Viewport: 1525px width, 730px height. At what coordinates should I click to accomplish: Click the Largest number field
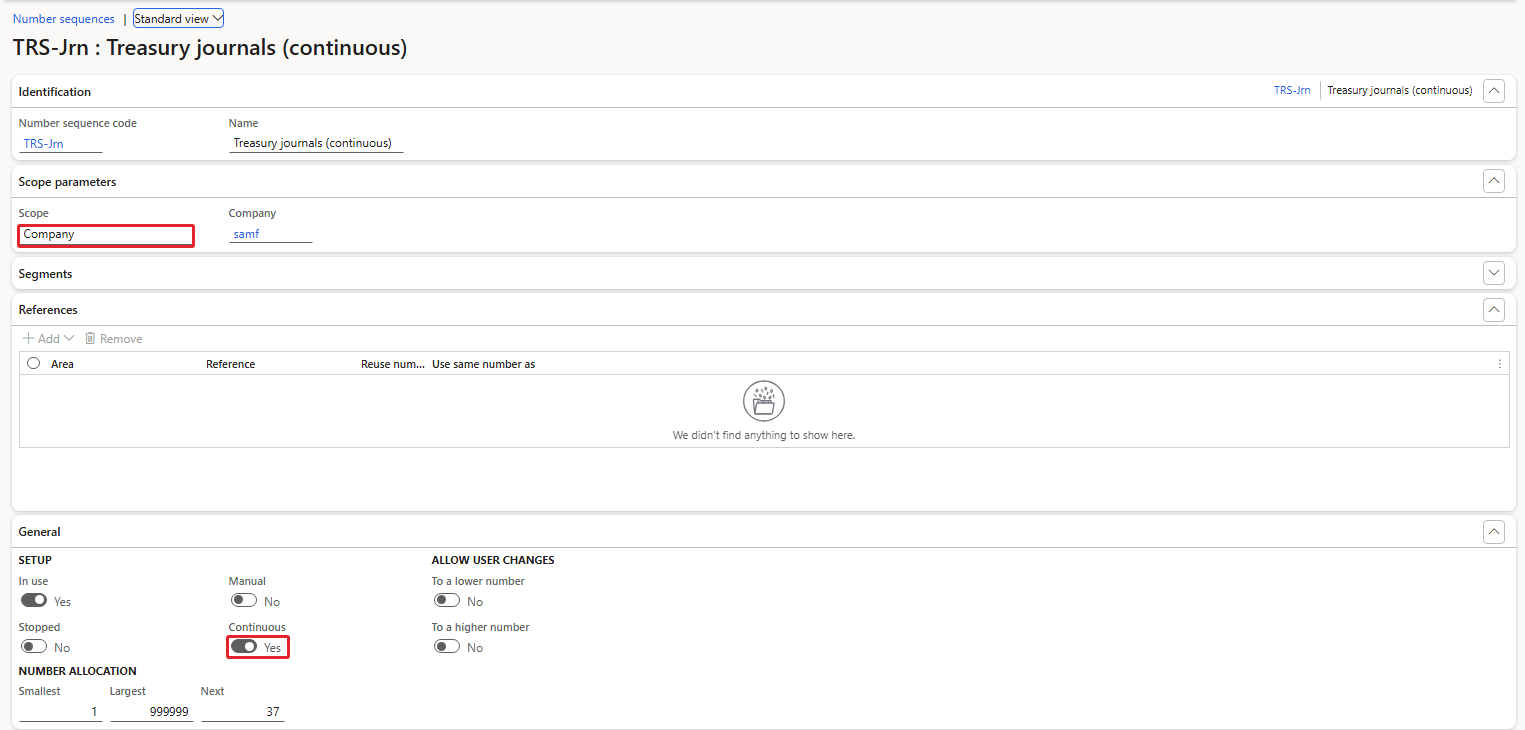[x=151, y=712]
